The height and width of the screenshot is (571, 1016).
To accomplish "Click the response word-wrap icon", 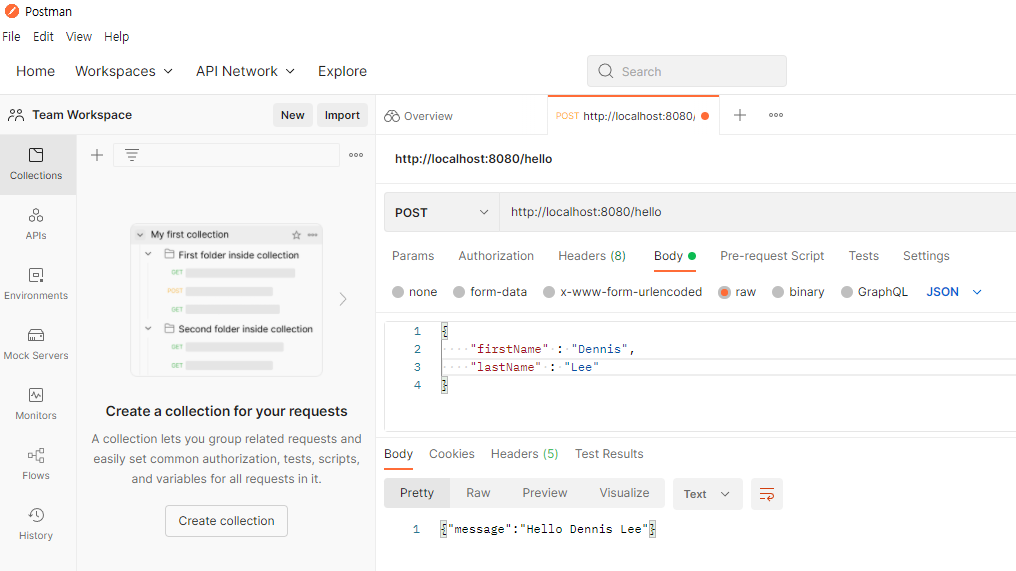I will click(767, 494).
